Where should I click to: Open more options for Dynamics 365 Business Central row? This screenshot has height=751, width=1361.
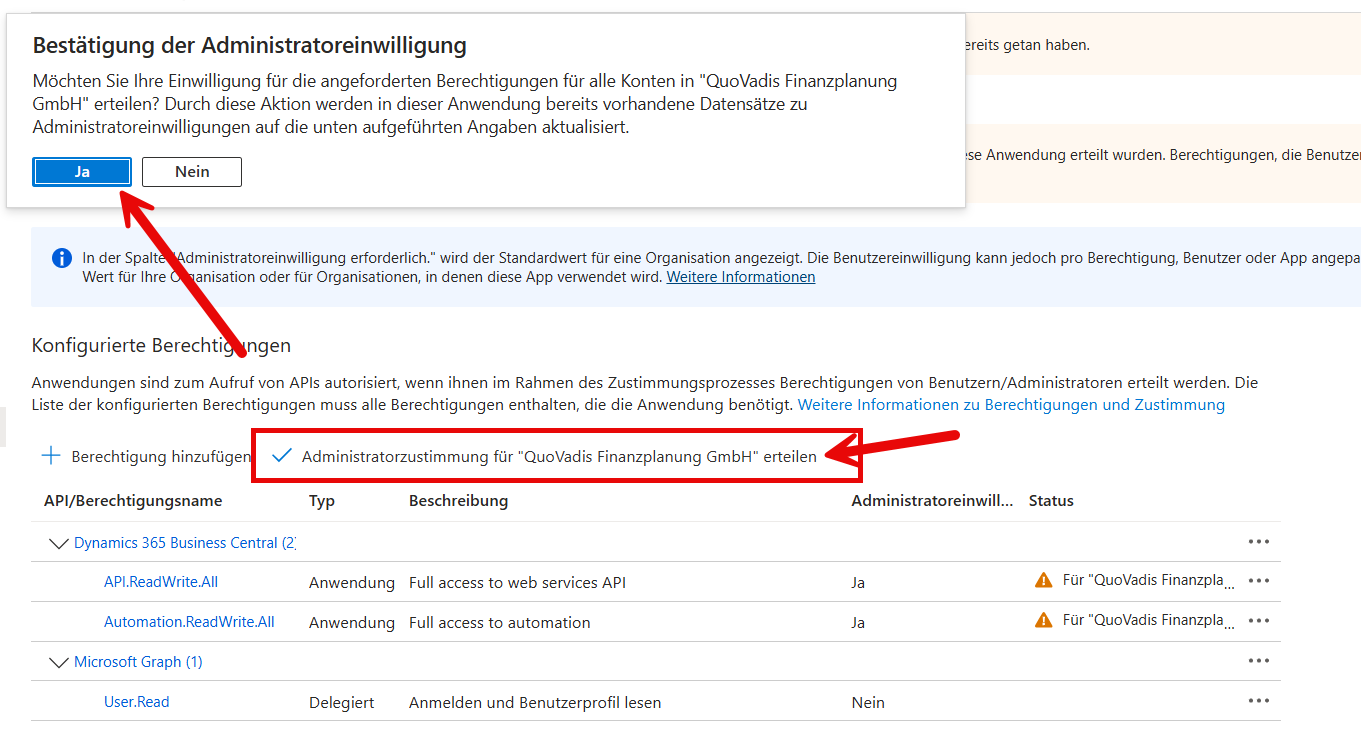coord(1259,542)
